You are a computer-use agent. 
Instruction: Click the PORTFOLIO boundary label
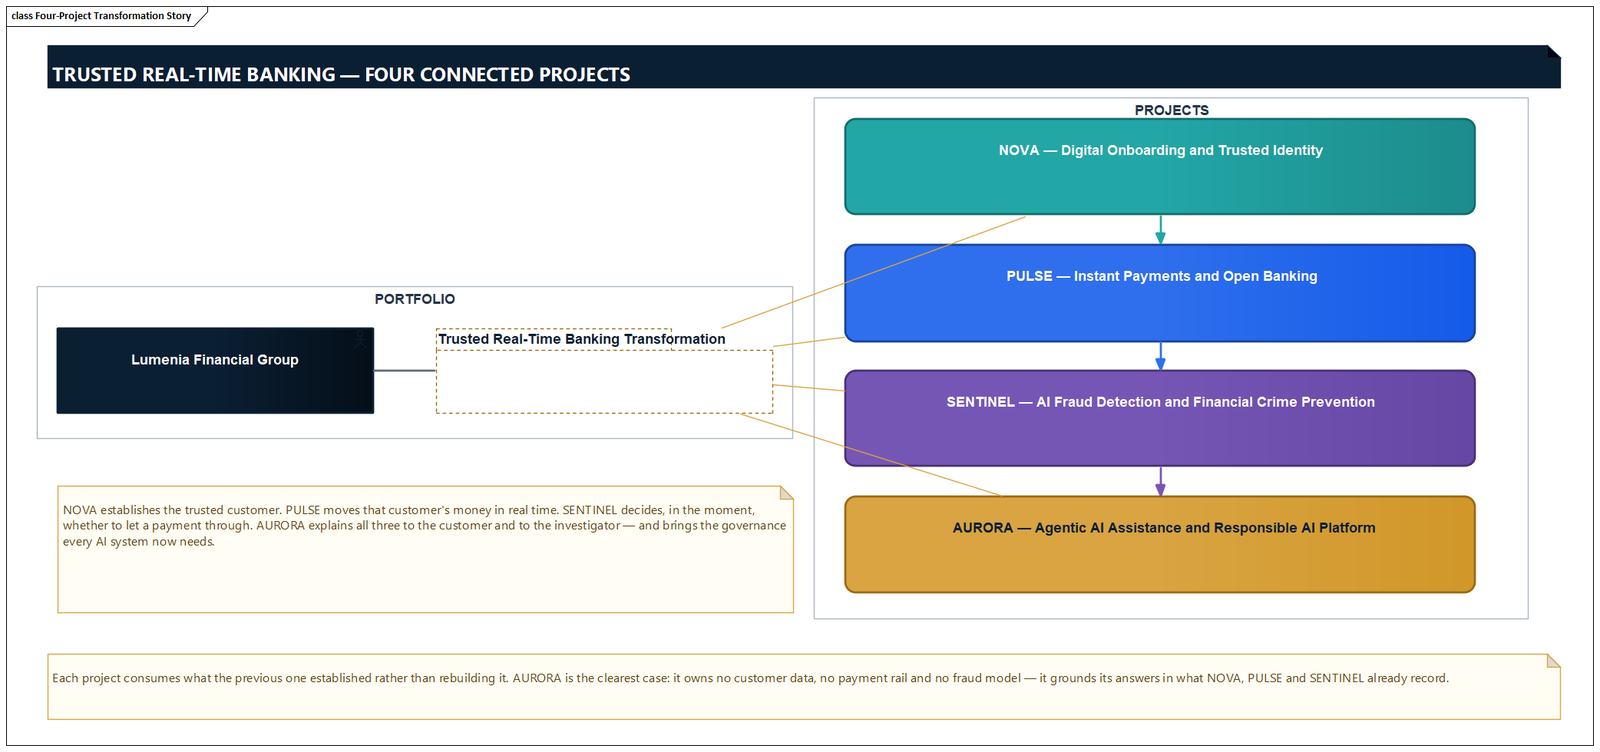click(x=415, y=299)
